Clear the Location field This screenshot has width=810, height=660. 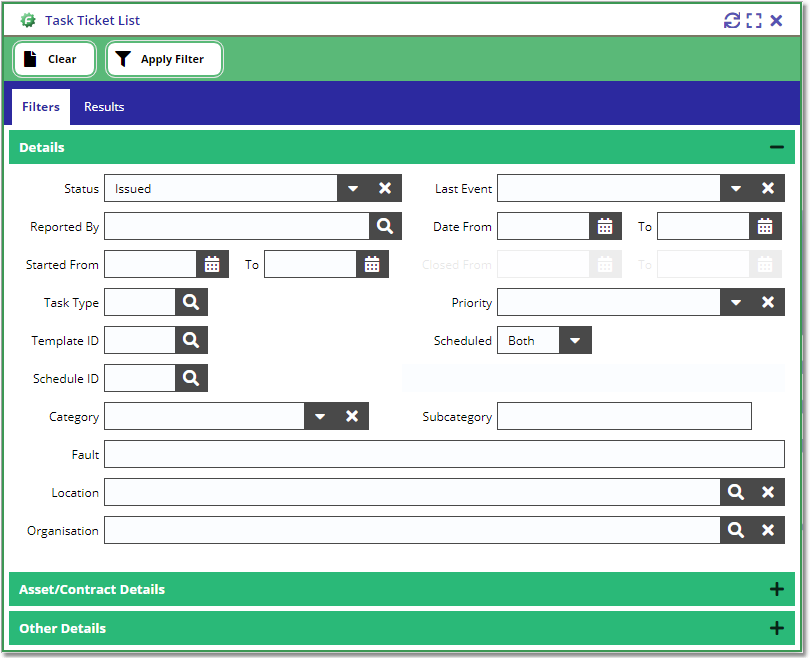768,492
